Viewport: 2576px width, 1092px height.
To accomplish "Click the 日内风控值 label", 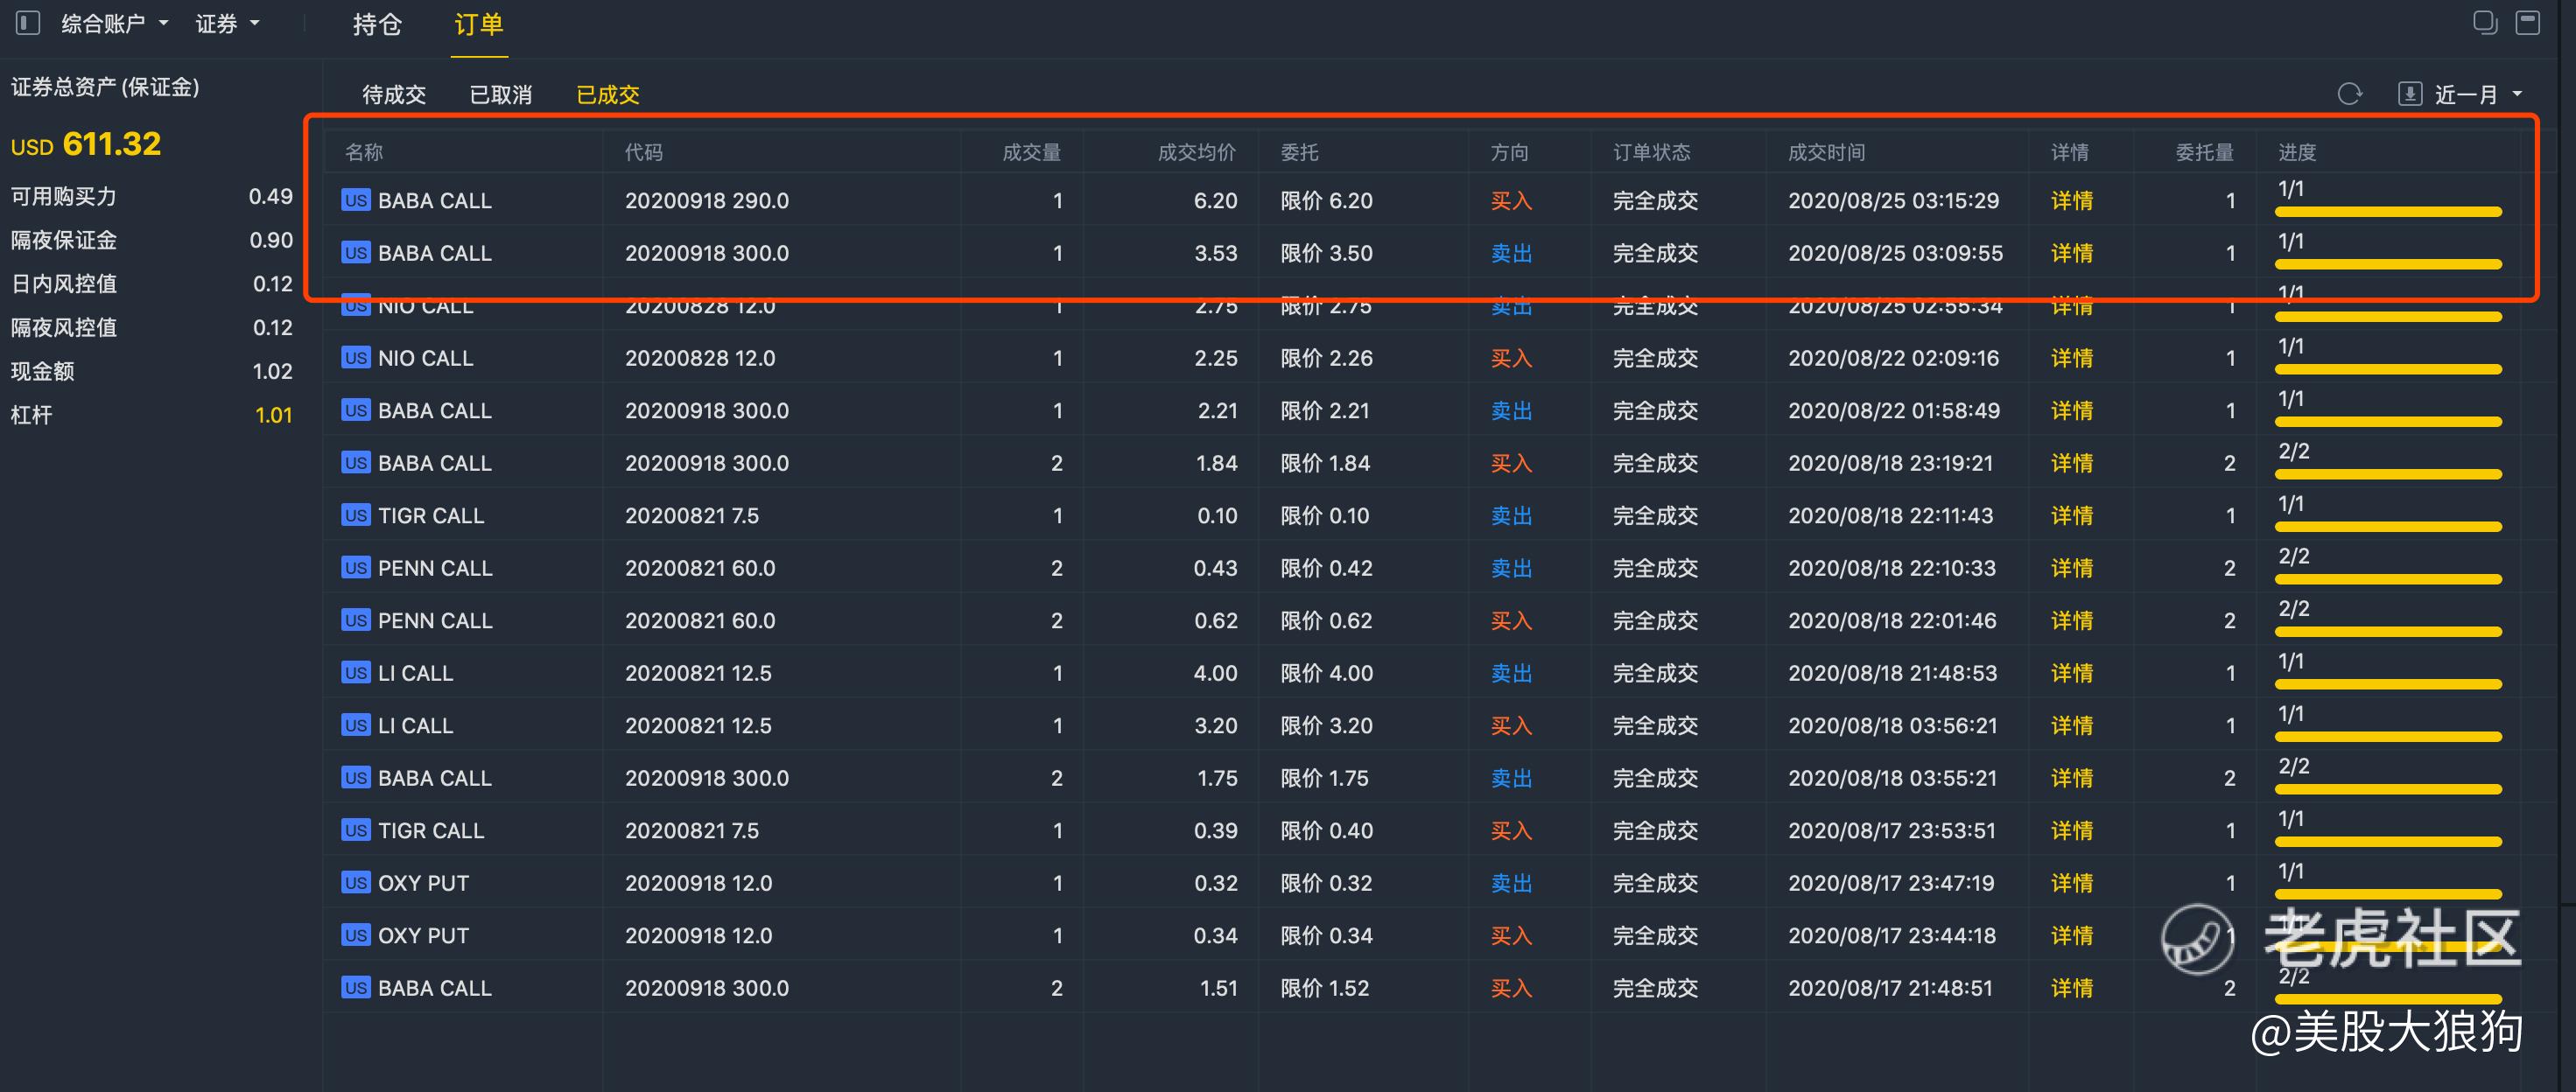I will (64, 284).
